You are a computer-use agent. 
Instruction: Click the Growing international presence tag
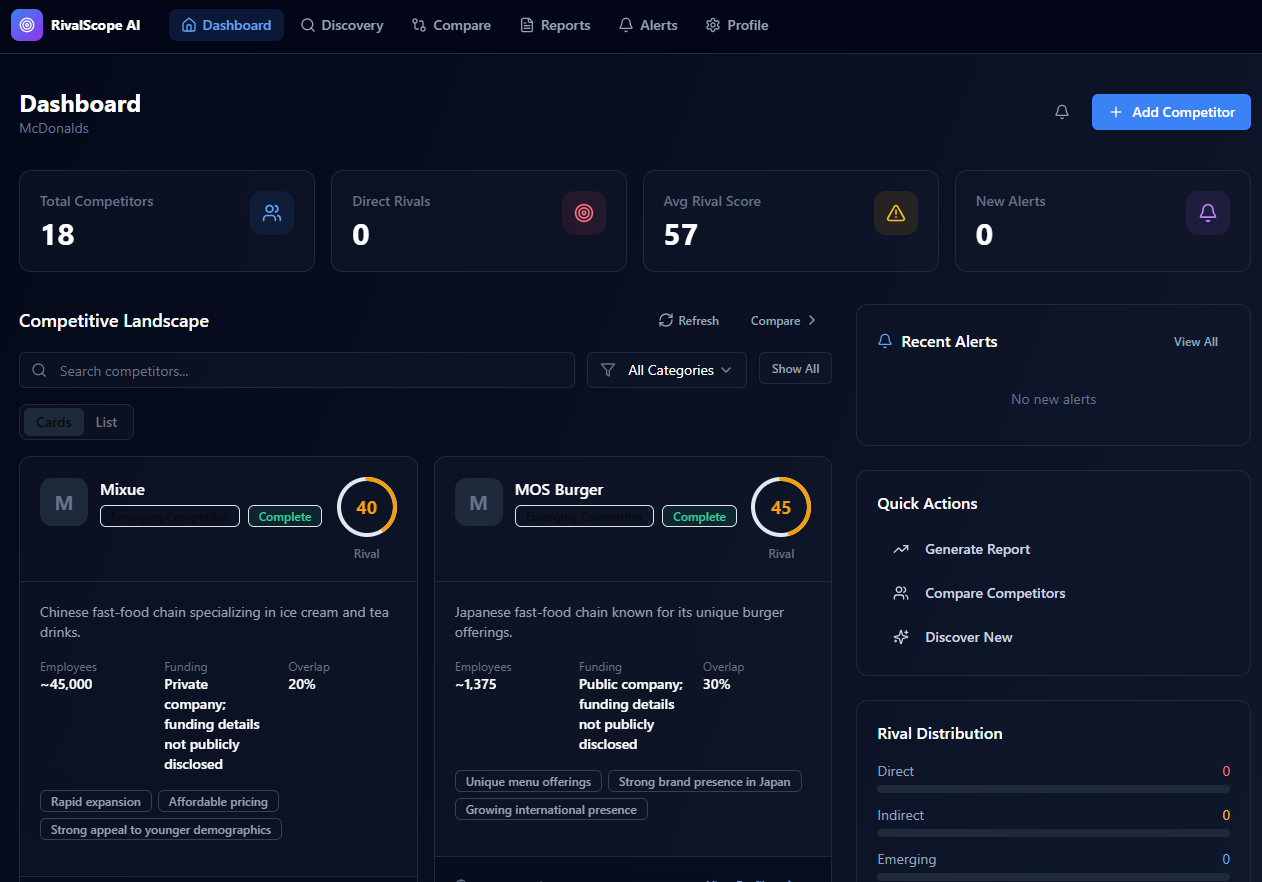tap(551, 809)
